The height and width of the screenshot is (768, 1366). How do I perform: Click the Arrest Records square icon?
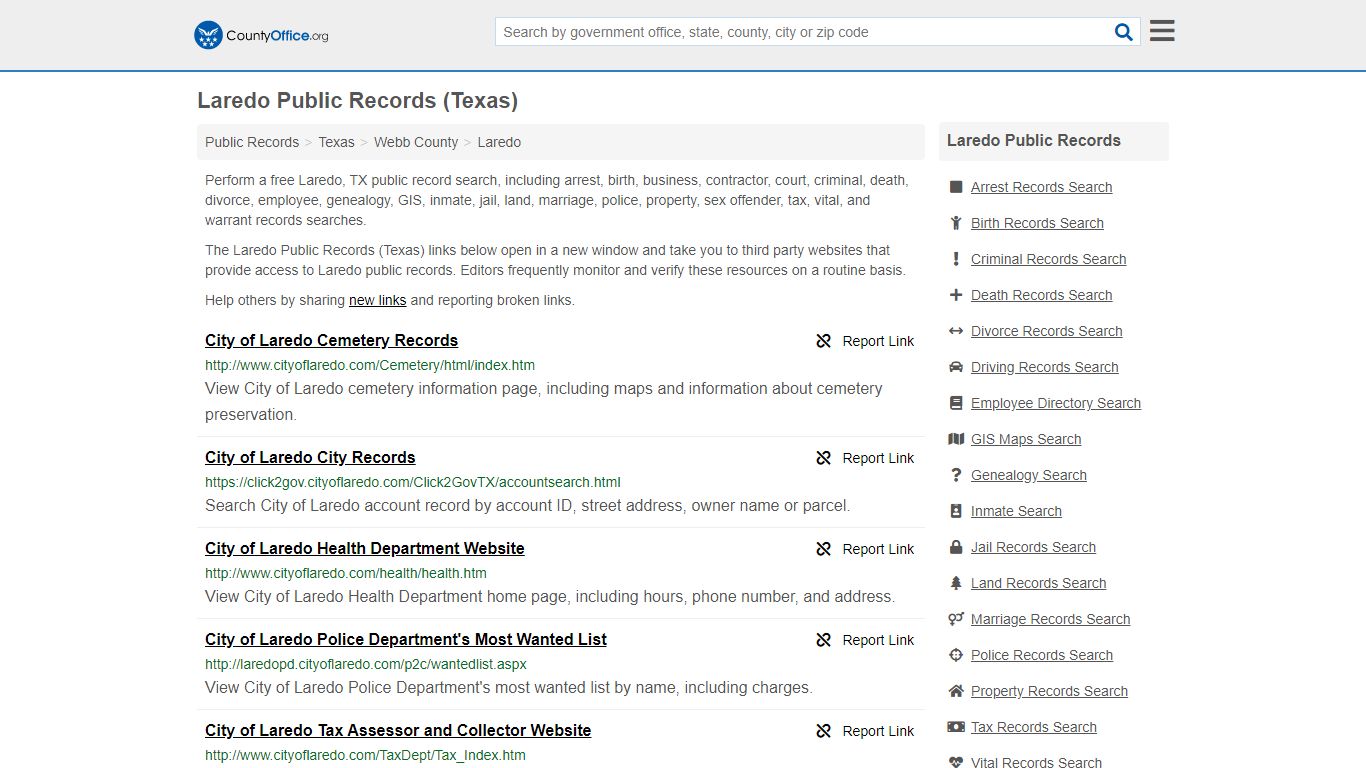click(956, 187)
